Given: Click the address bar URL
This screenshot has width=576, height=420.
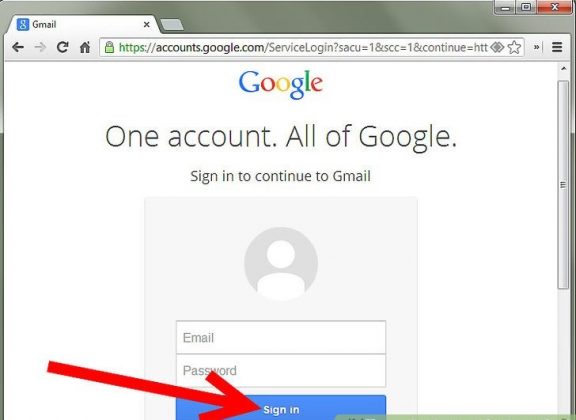Looking at the screenshot, I should (x=303, y=47).
